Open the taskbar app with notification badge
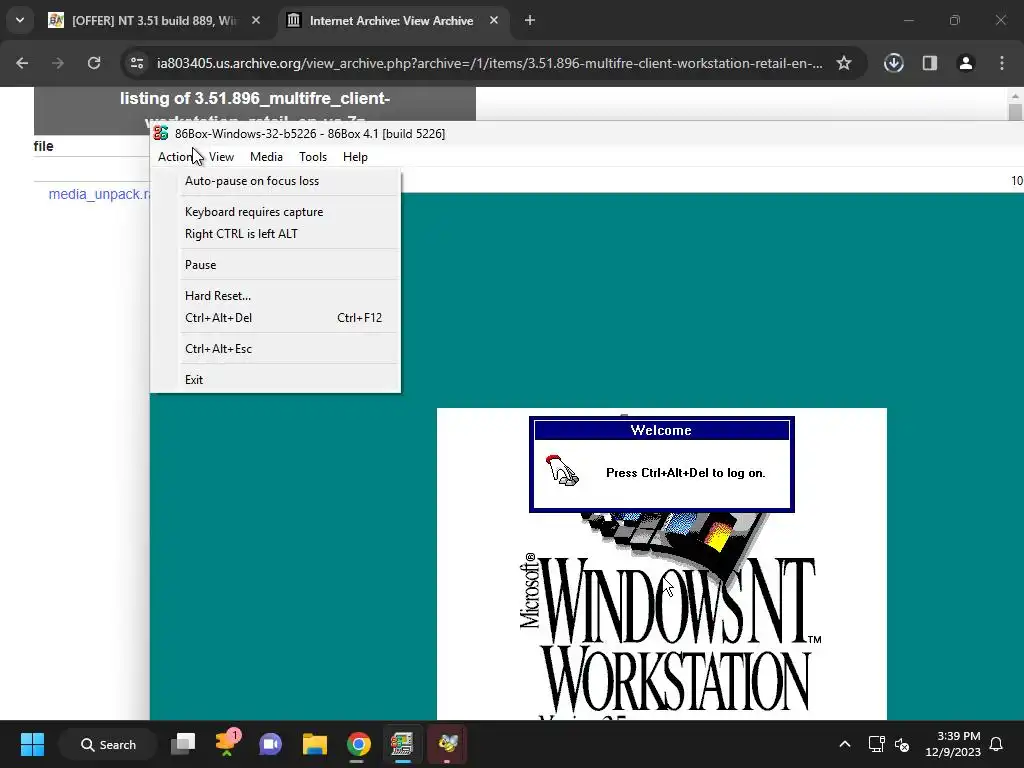1024x768 pixels. coord(227,744)
